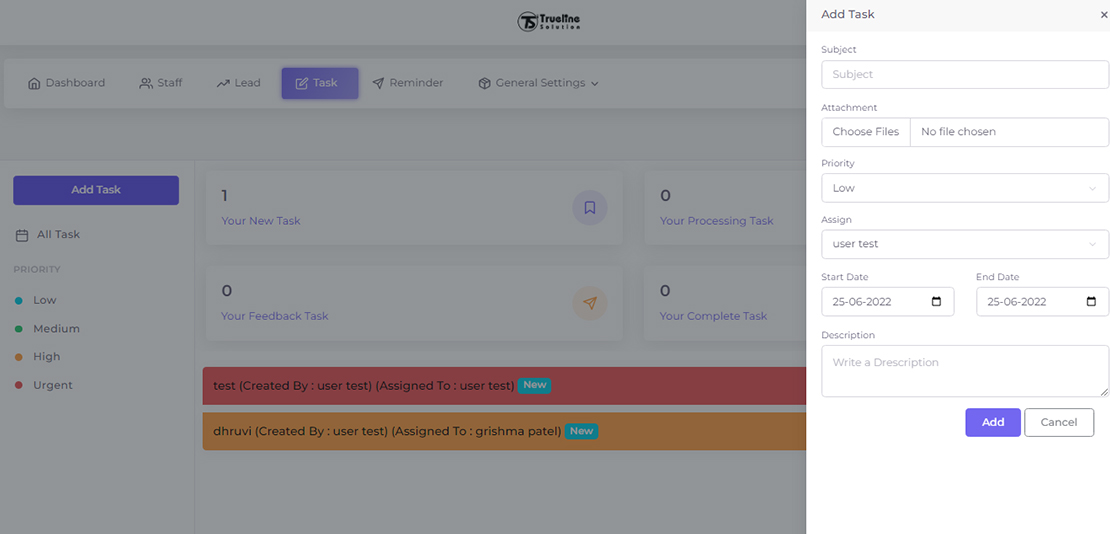Filter tasks by Medium priority
Viewport: 1110px width, 534px height.
[x=57, y=329]
